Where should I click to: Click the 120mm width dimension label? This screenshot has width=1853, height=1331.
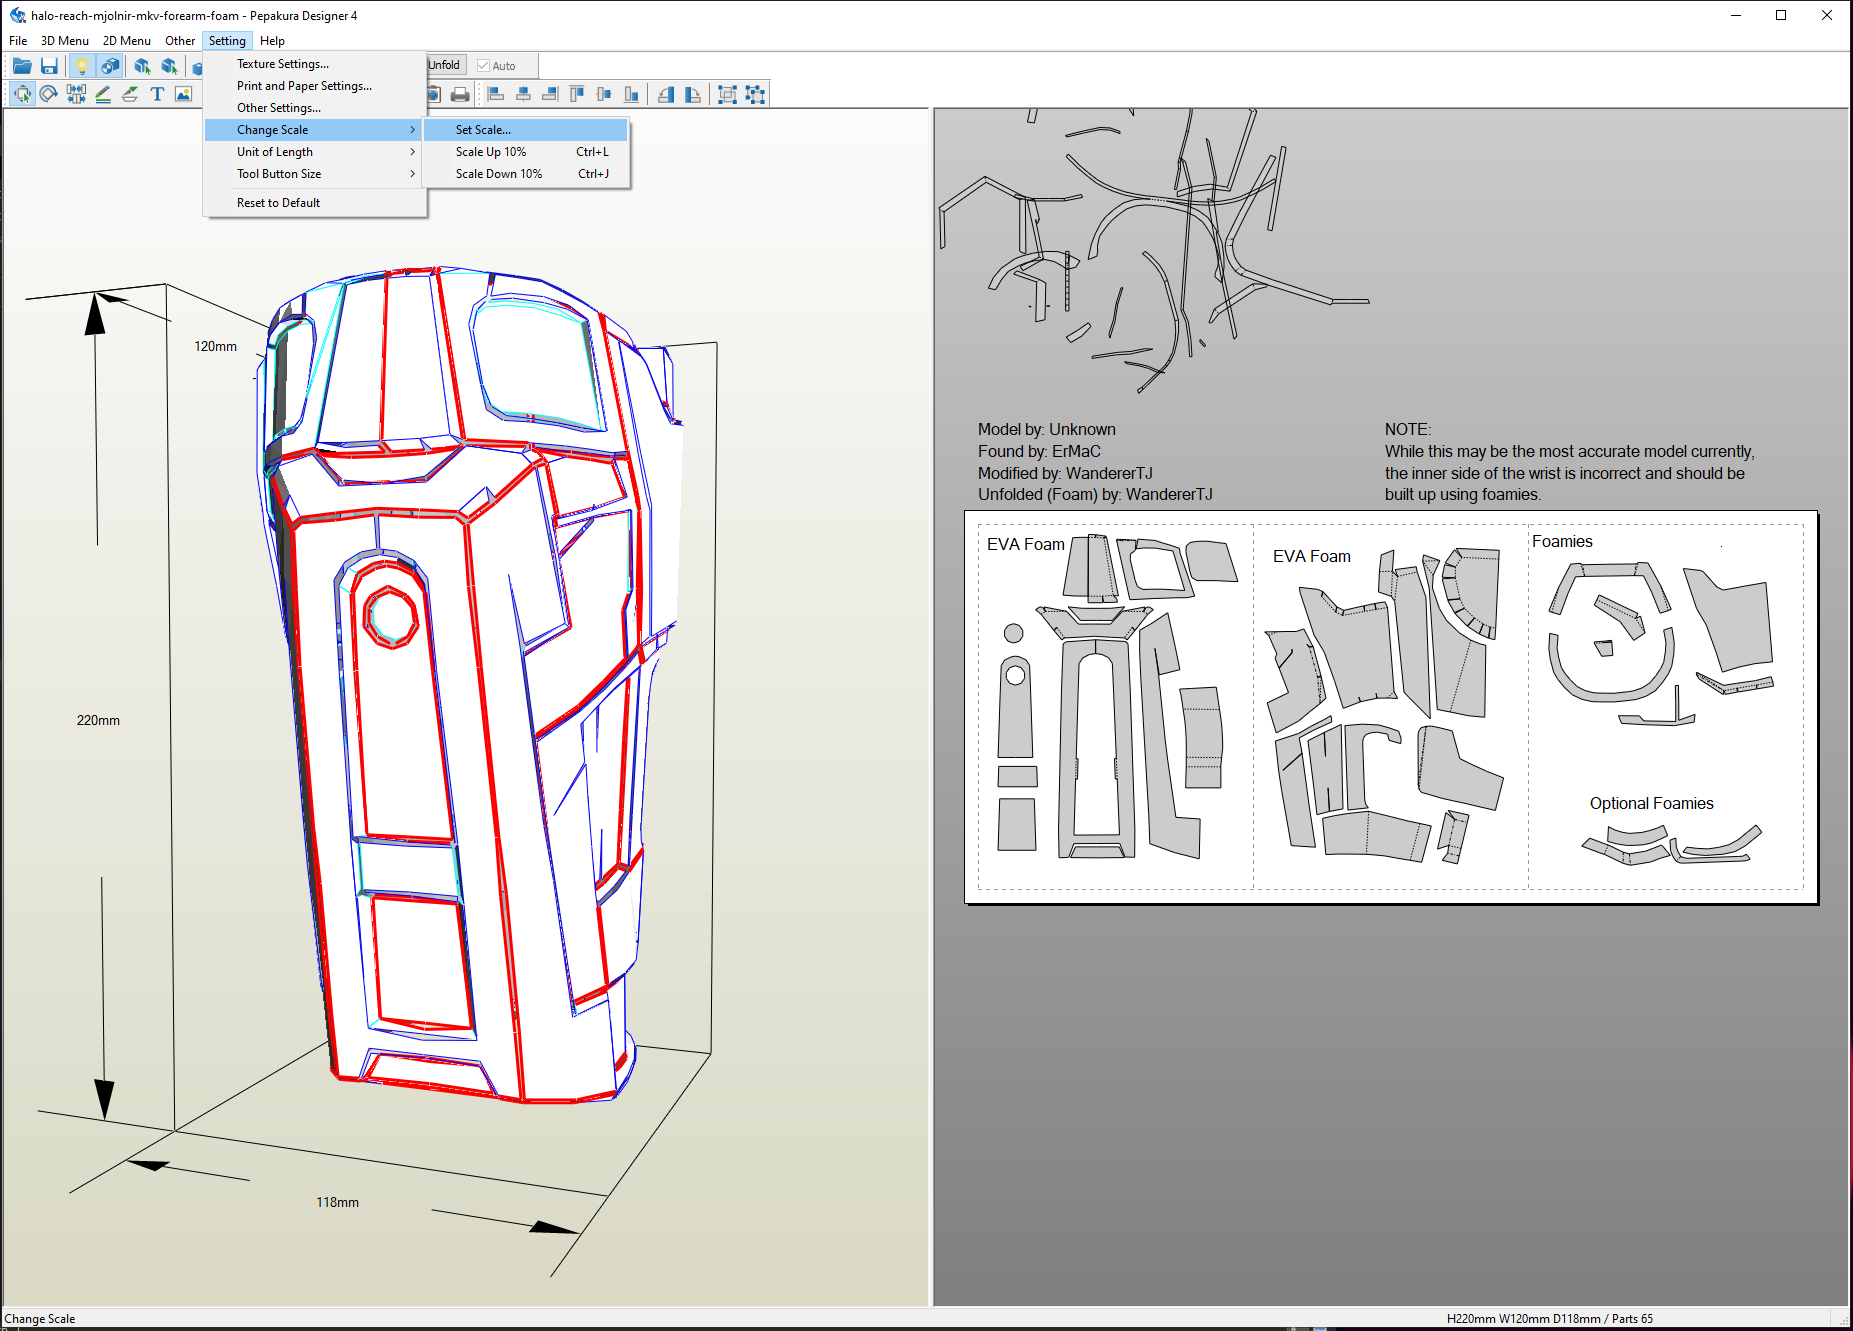[x=215, y=346]
